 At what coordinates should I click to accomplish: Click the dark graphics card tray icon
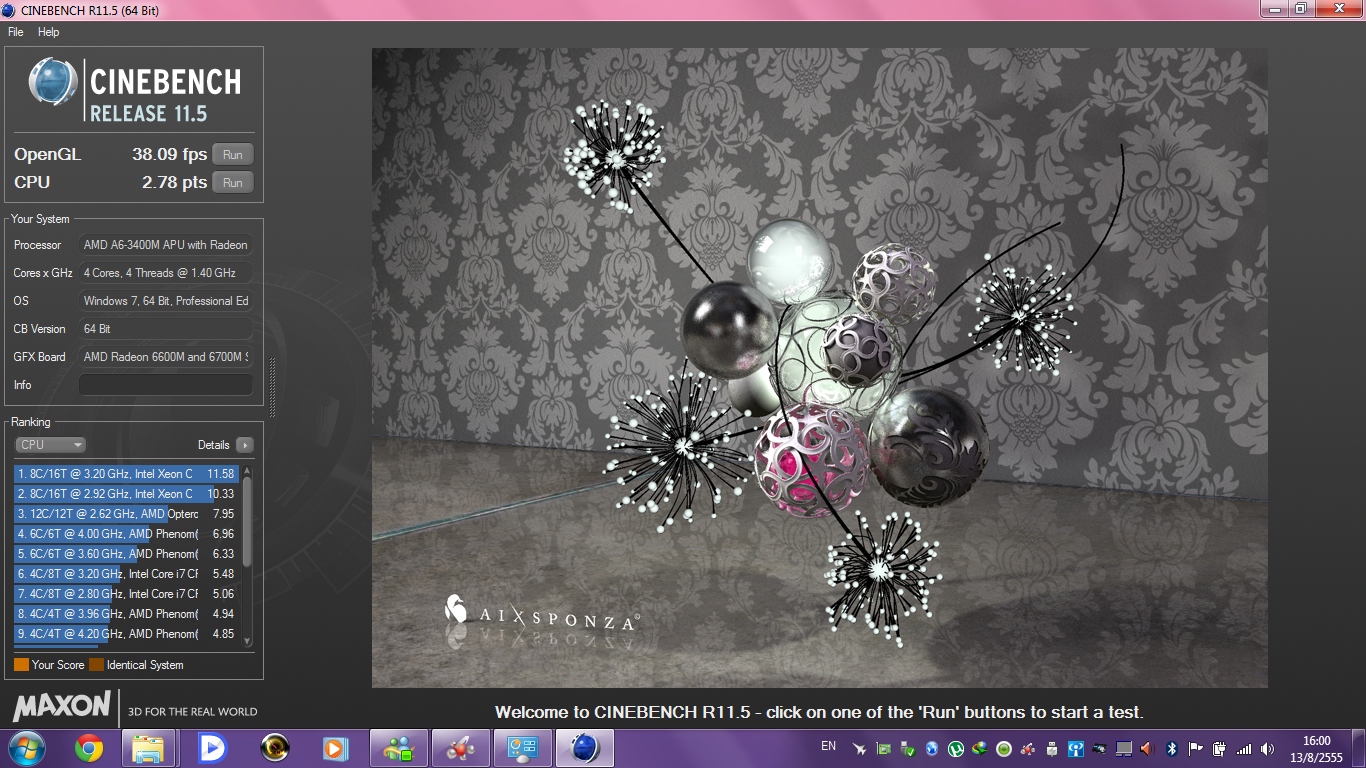coord(1100,748)
